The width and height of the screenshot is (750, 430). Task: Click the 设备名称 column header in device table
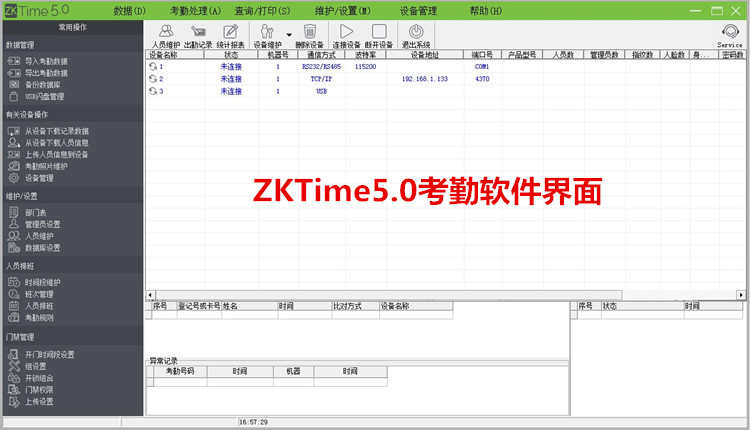[175, 55]
